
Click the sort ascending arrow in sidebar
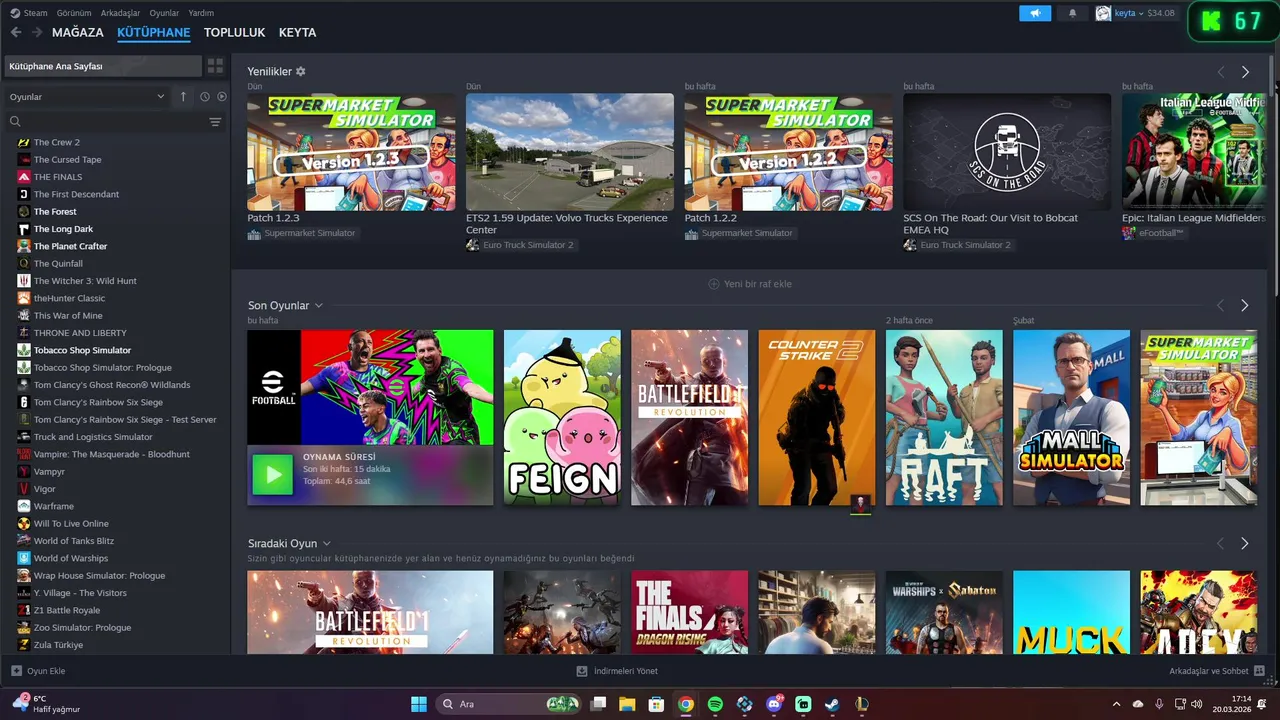pyautogui.click(x=183, y=97)
